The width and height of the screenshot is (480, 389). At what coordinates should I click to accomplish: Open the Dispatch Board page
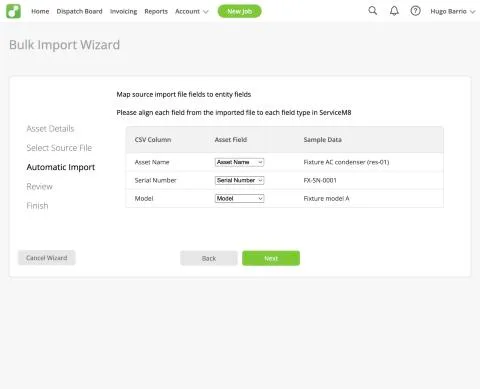[79, 11]
